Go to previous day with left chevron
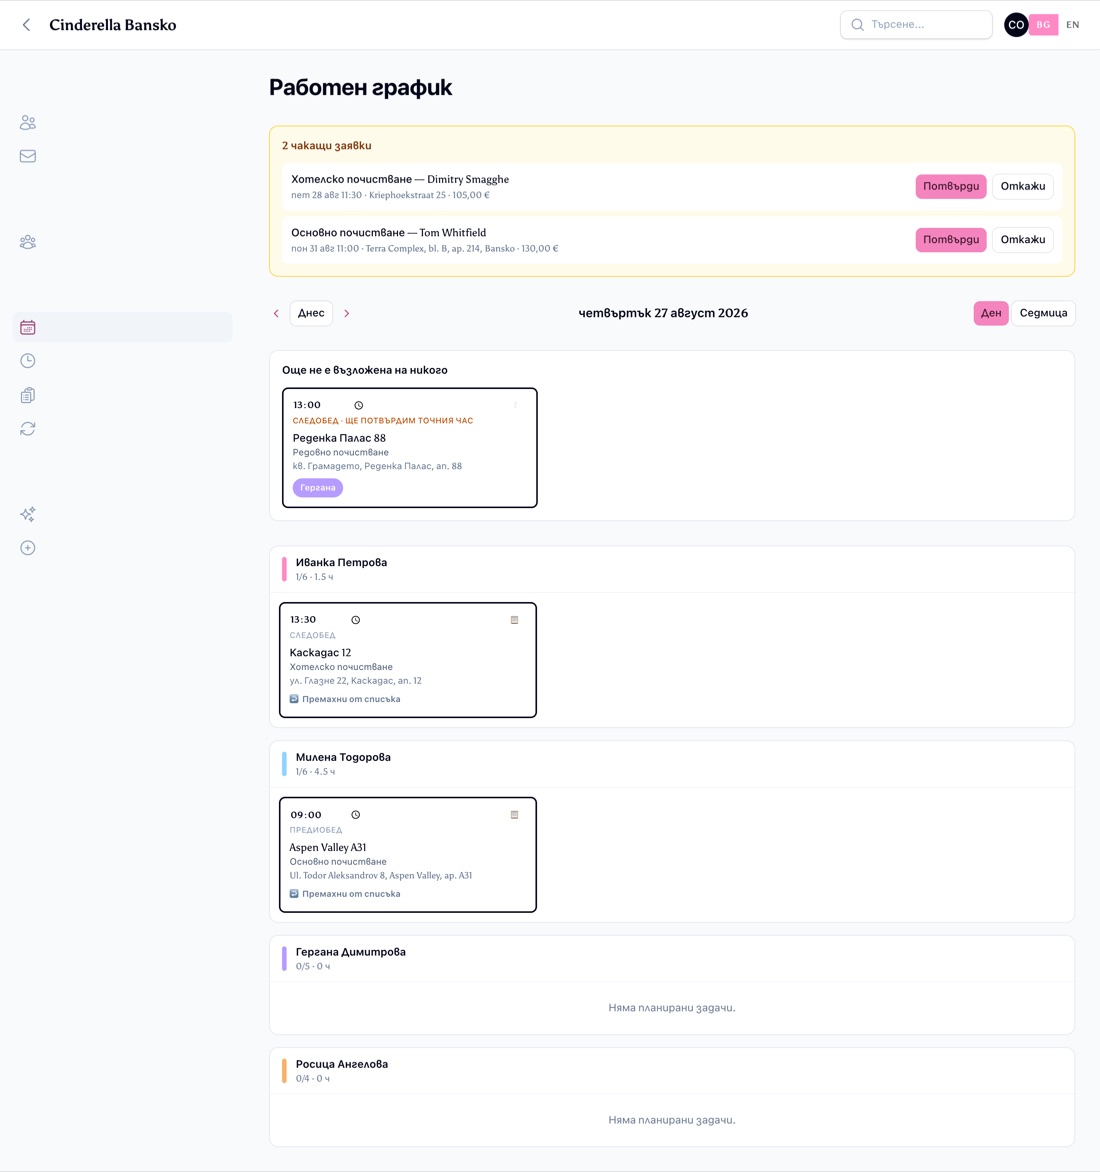The width and height of the screenshot is (1100, 1172). (x=276, y=313)
